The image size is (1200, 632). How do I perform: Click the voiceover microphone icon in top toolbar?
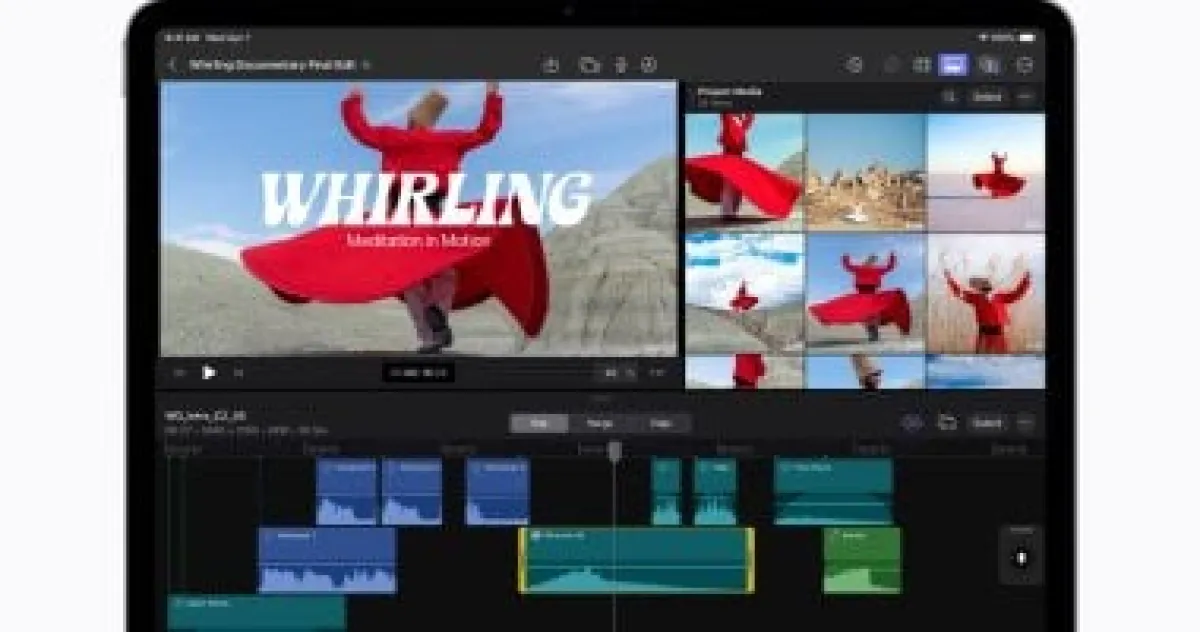pyautogui.click(x=620, y=65)
